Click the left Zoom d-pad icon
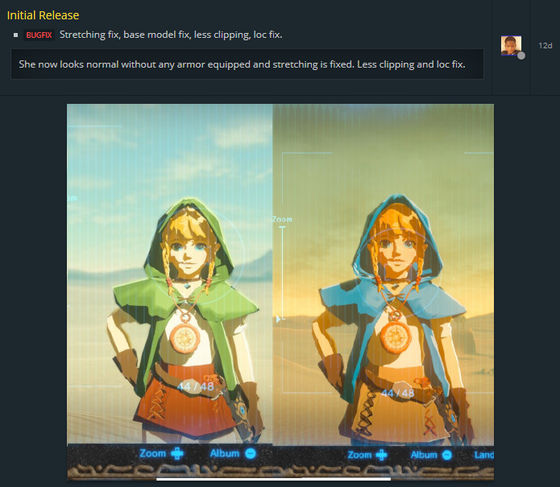Screen dimensions: 560x487 tap(177, 454)
